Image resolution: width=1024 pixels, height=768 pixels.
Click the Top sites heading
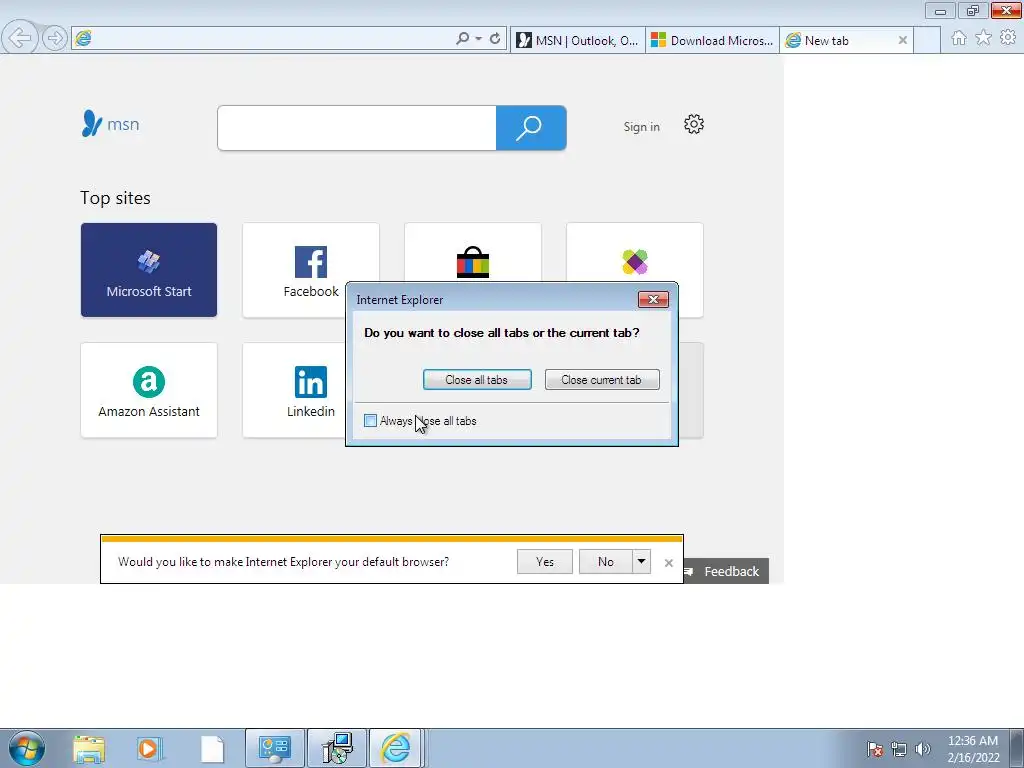[x=115, y=198]
